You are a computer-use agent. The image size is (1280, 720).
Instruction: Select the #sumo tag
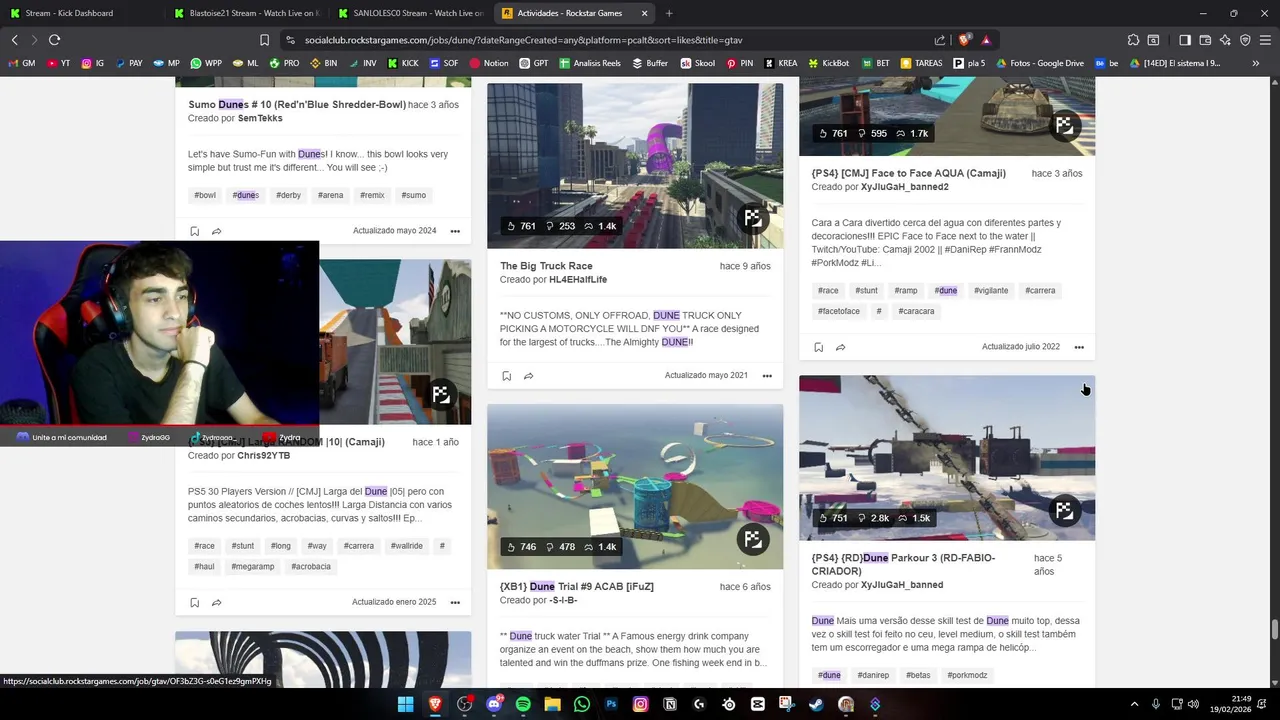(x=414, y=195)
